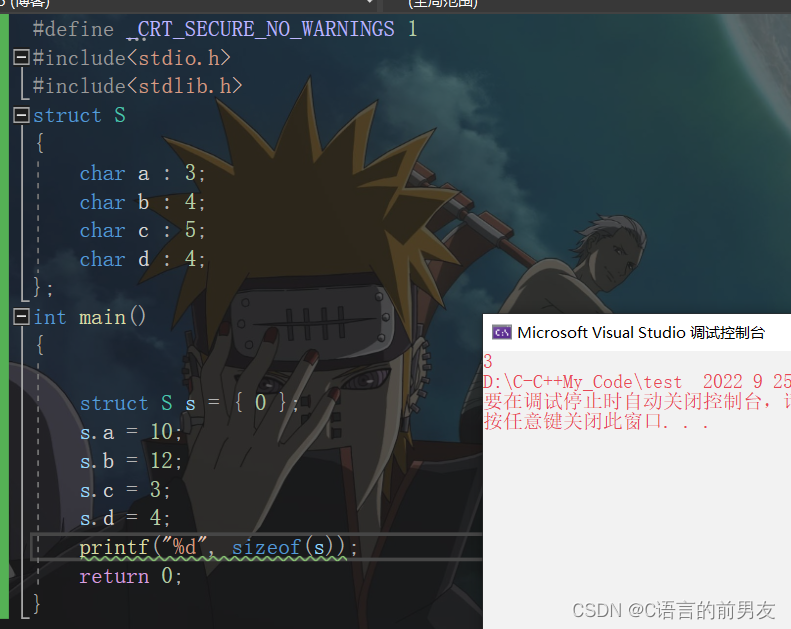Screen dimensions: 791x629
Task: Click the _CRT_SECURE_NO_WARNINGS define line
Action: [225, 29]
